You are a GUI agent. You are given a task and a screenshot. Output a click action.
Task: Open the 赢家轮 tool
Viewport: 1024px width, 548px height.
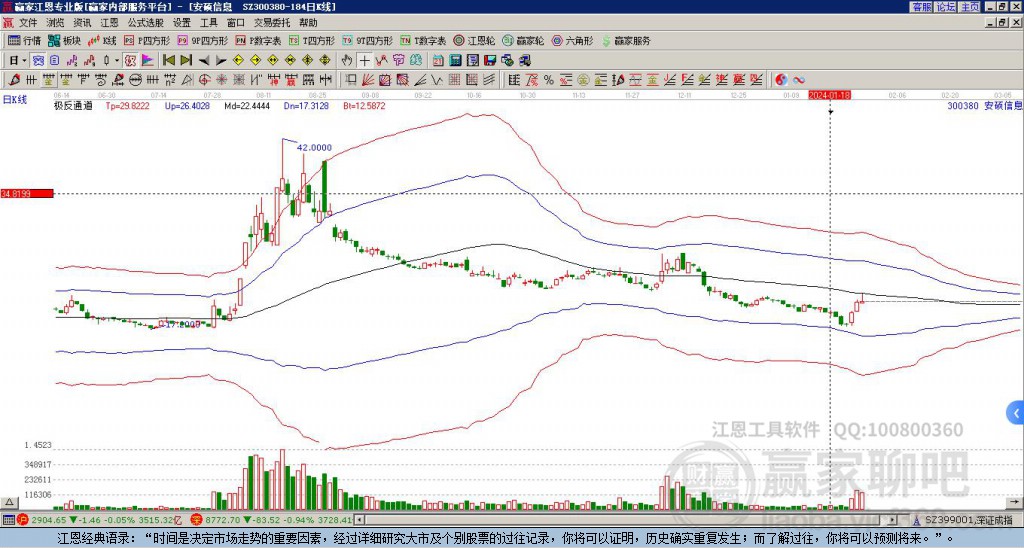point(524,40)
